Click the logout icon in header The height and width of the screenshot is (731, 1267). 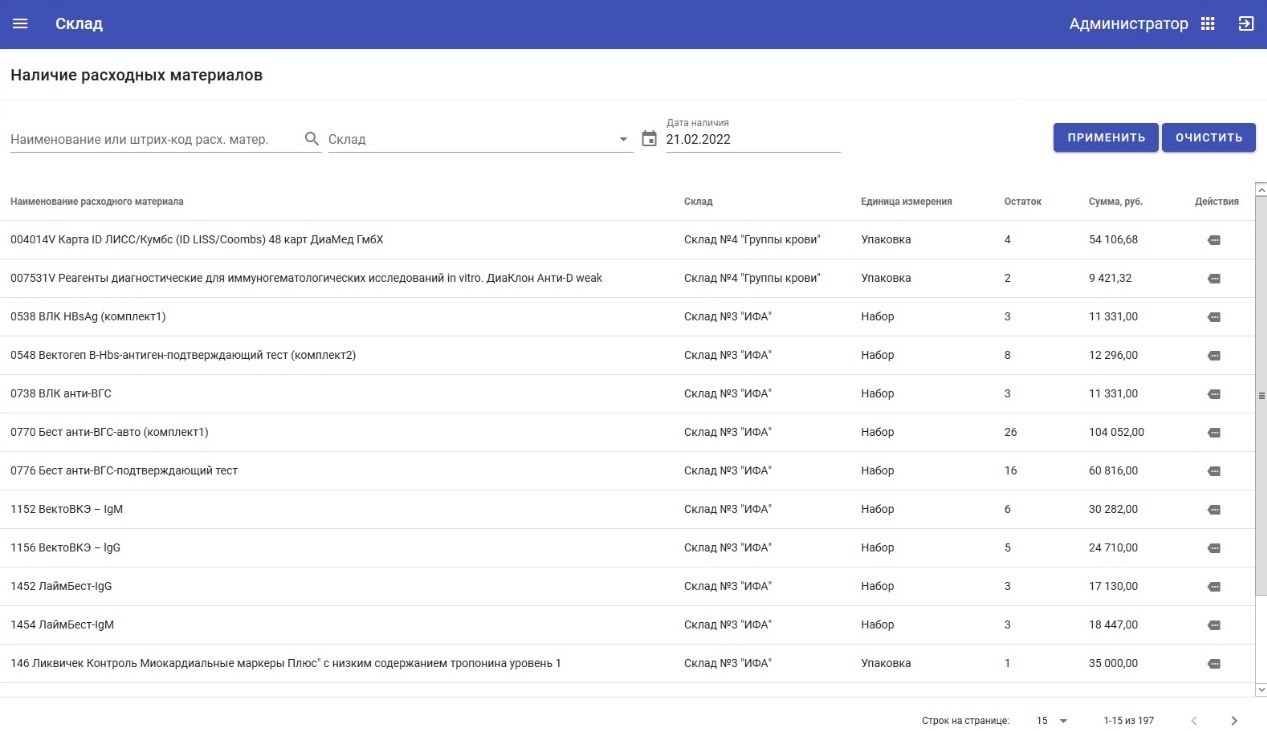click(1246, 24)
